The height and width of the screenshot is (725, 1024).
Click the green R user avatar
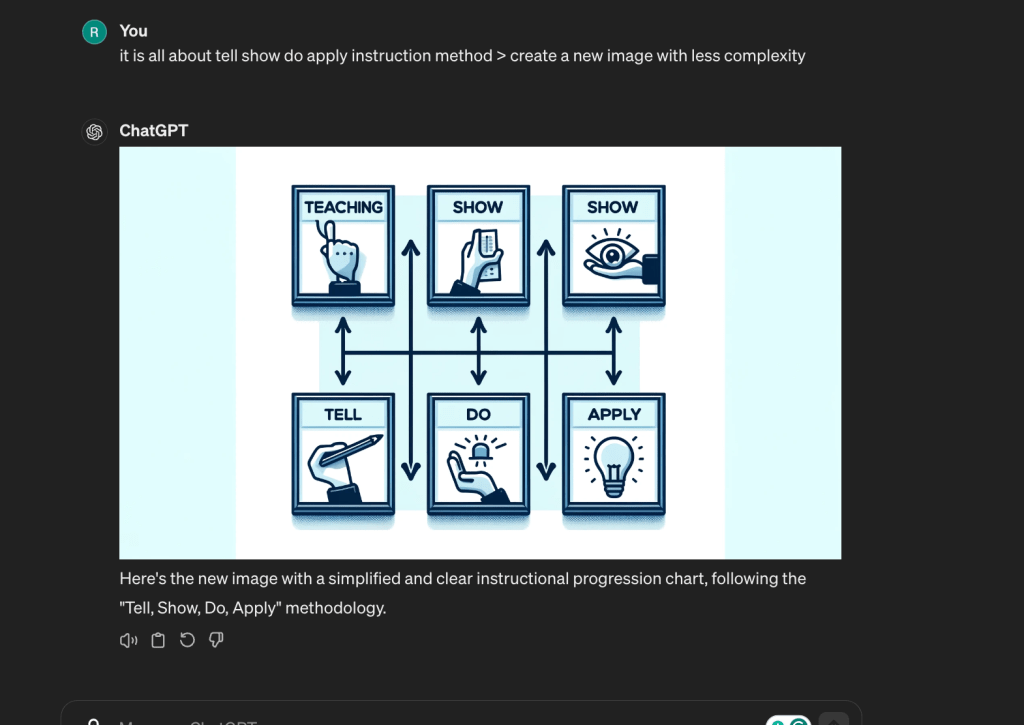pos(95,32)
